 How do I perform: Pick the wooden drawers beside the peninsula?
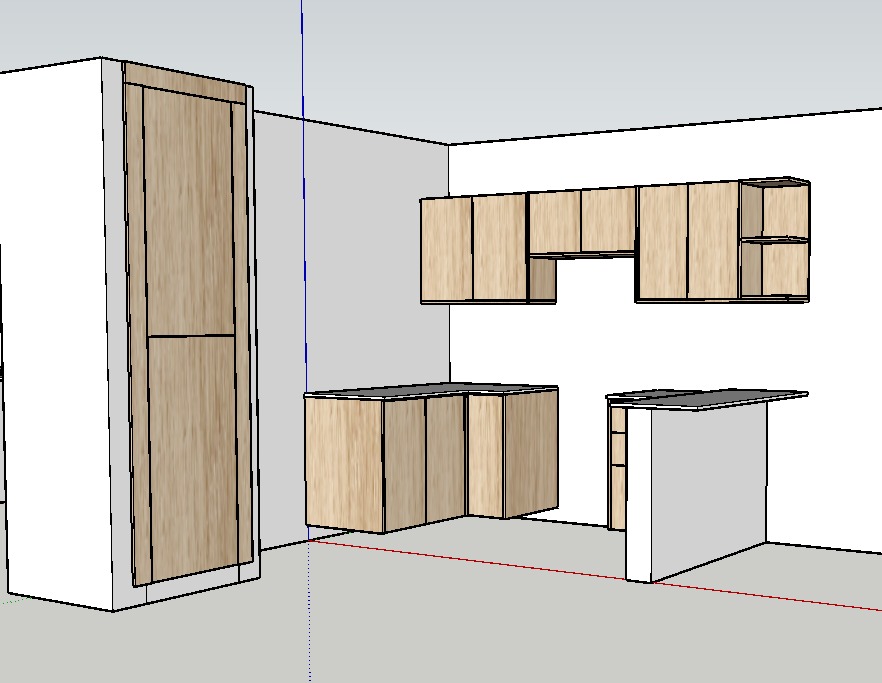click(617, 470)
